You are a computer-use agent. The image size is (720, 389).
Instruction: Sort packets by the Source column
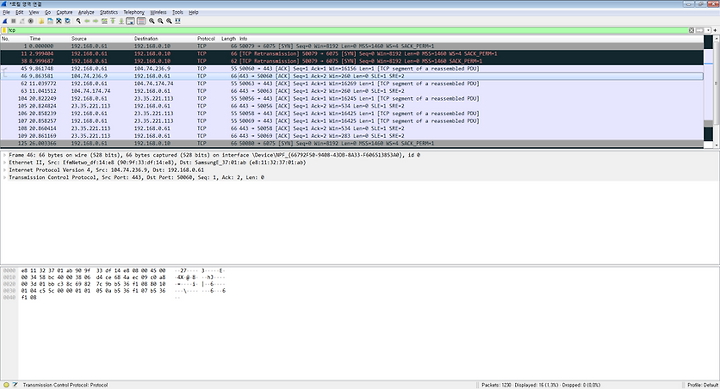pos(79,39)
